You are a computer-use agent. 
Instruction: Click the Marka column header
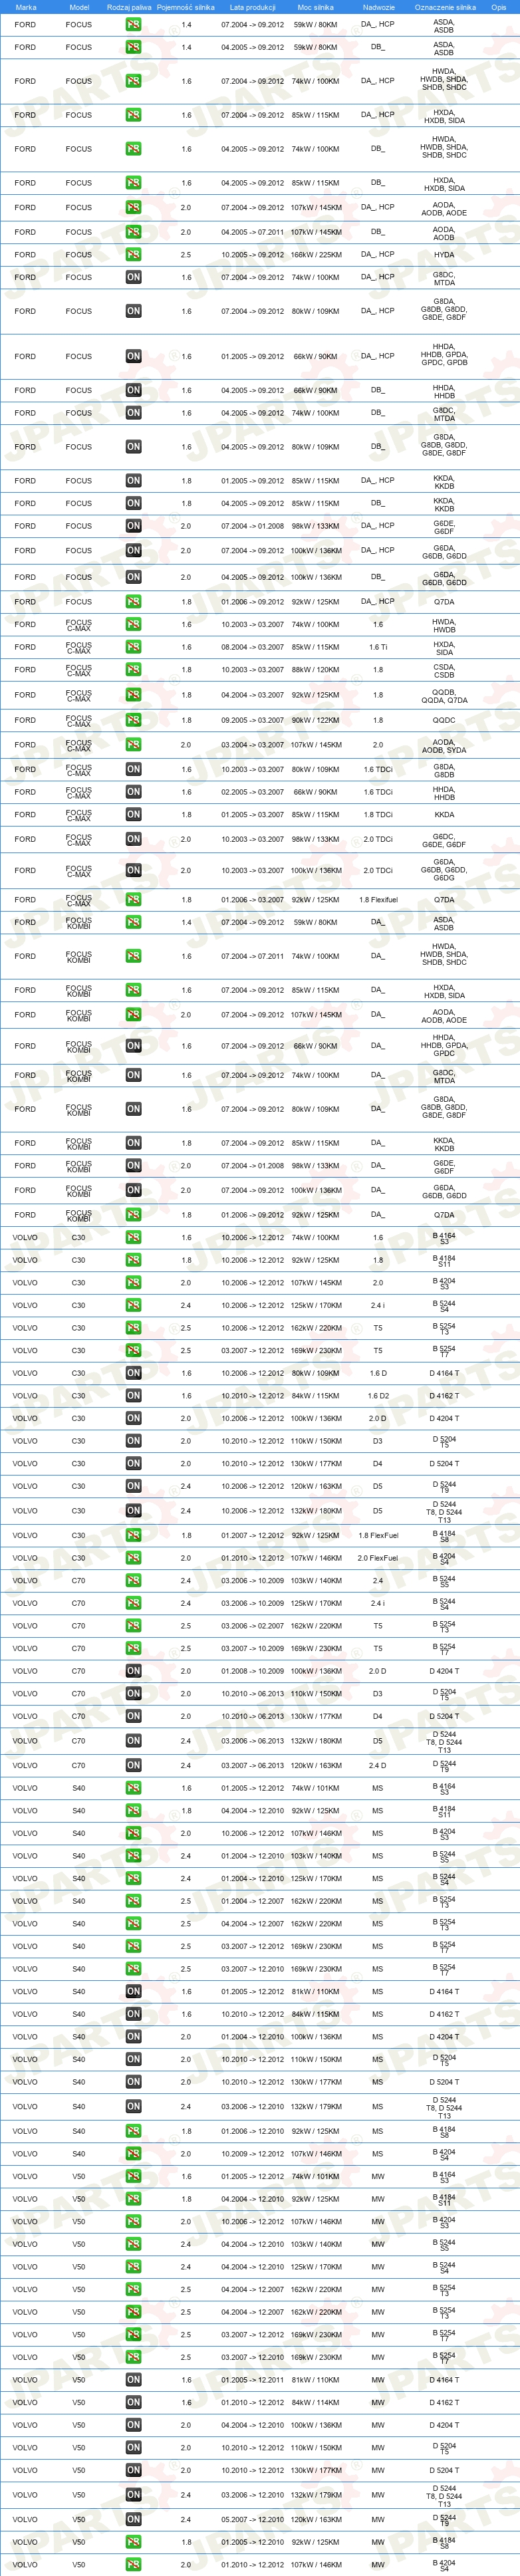coord(26,7)
